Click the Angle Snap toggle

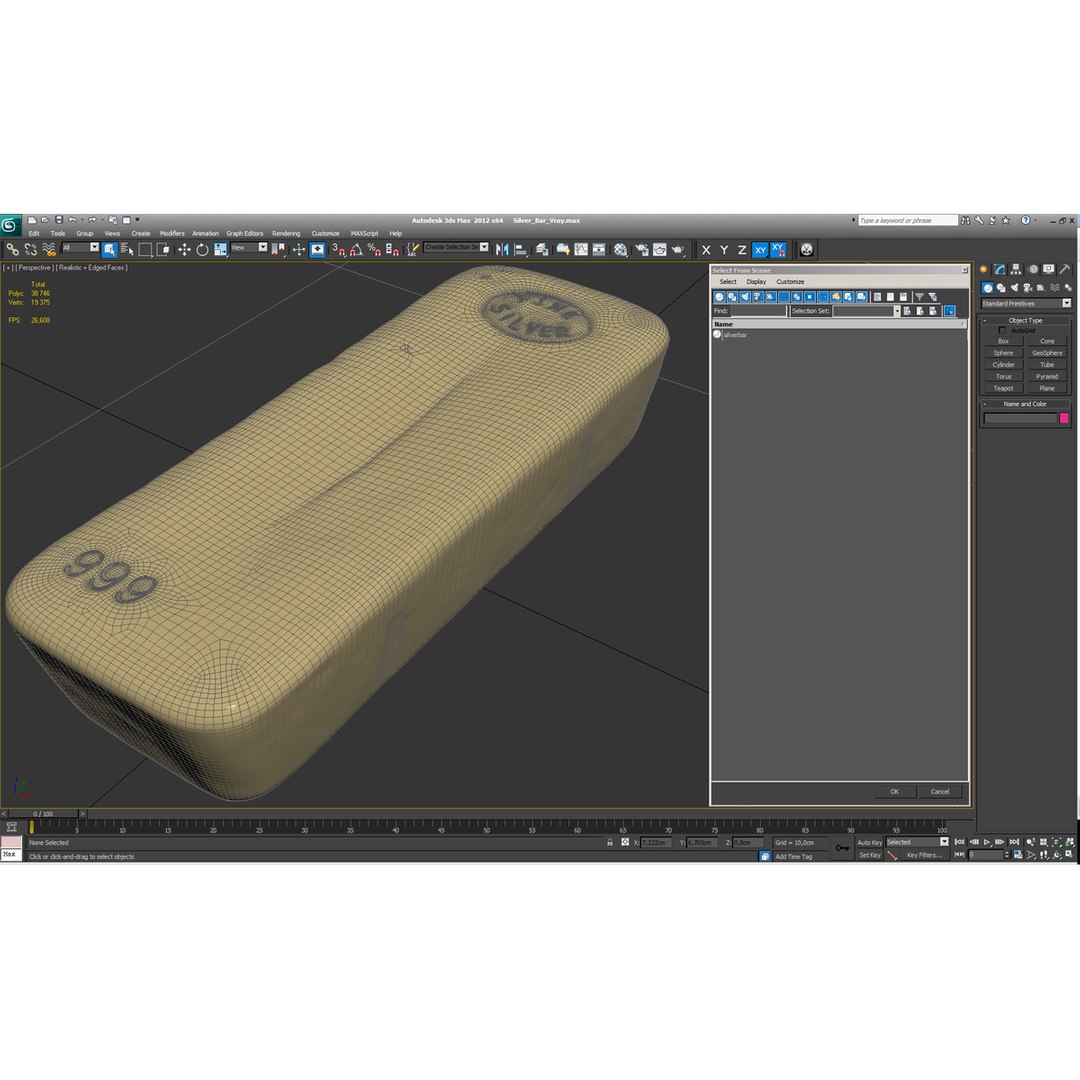(356, 249)
